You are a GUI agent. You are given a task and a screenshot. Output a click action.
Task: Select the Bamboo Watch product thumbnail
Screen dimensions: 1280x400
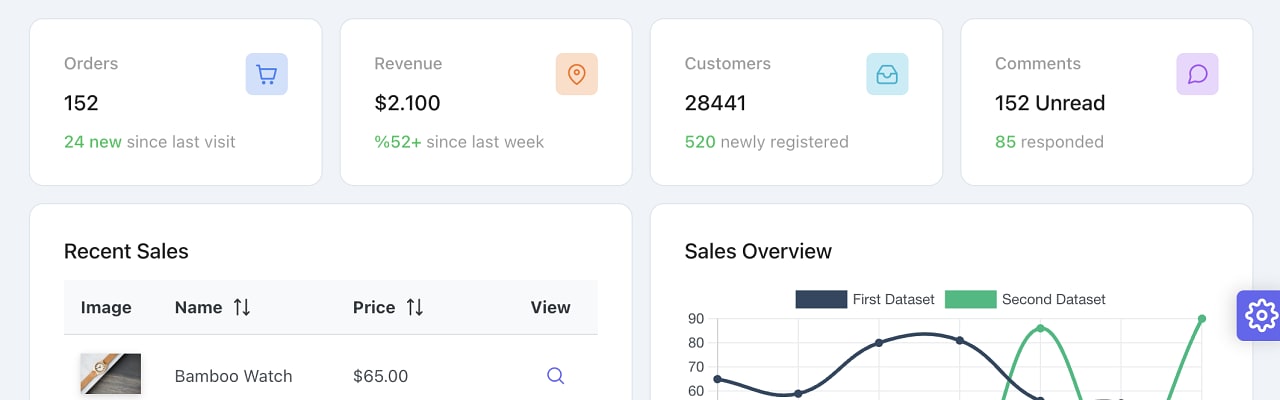tap(111, 374)
